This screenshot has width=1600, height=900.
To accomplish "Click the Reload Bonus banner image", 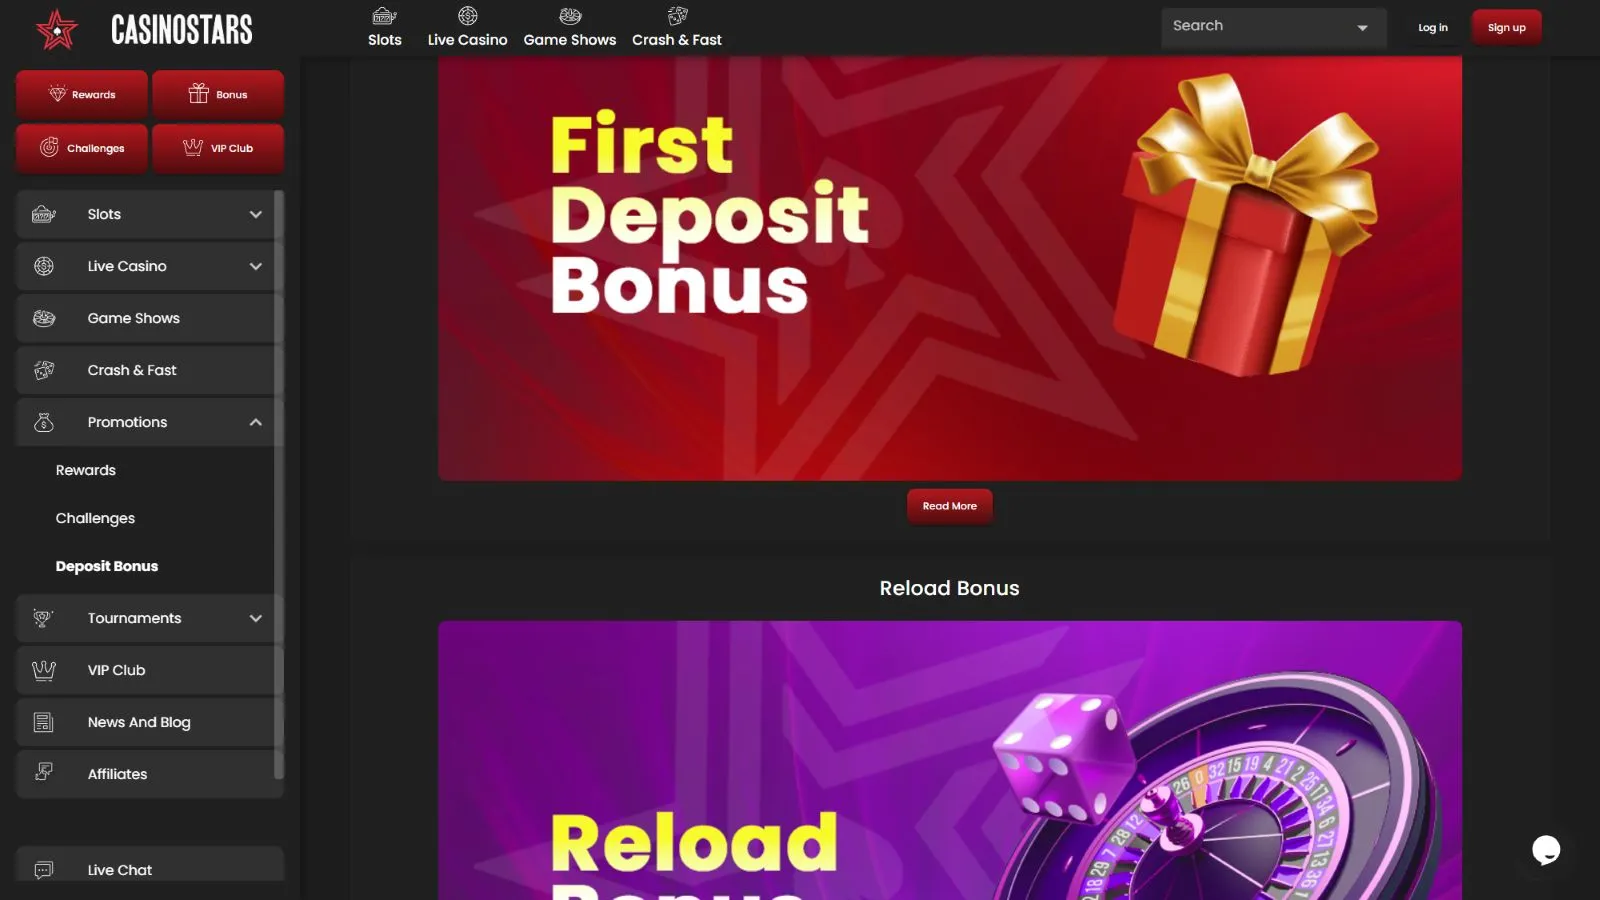I will tap(949, 760).
